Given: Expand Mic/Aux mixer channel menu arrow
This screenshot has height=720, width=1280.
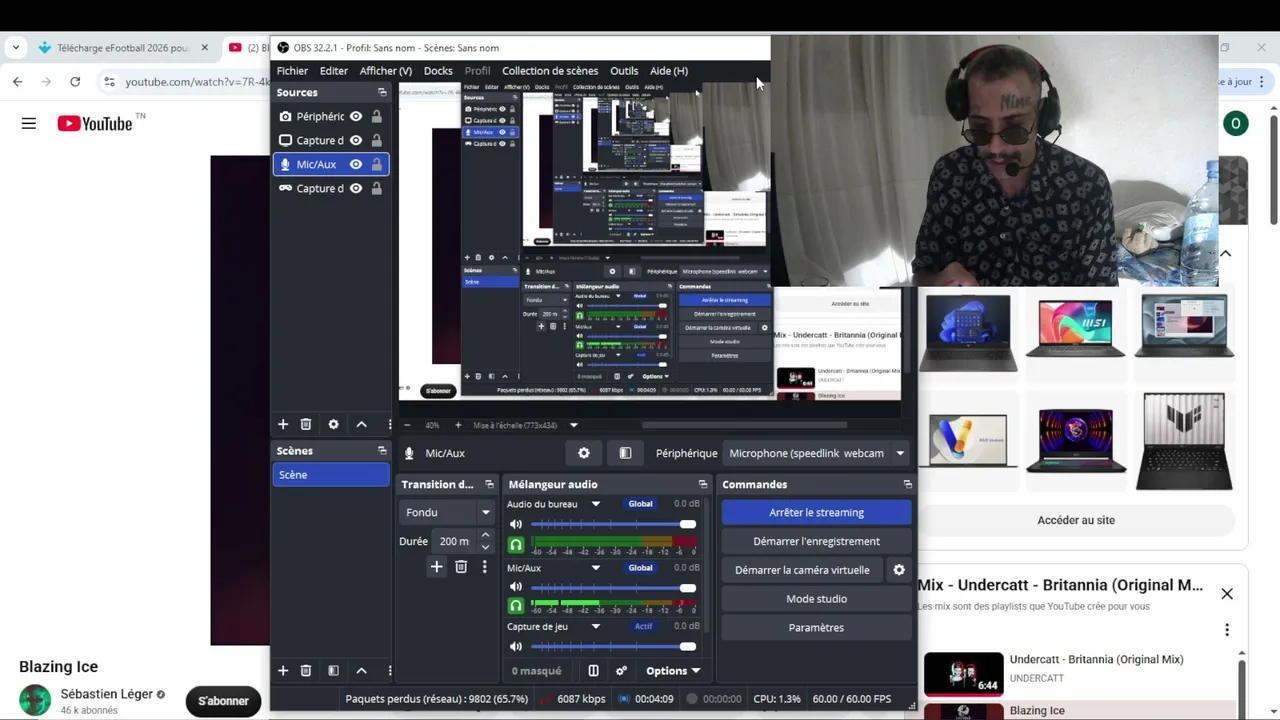Looking at the screenshot, I should (x=595, y=568).
